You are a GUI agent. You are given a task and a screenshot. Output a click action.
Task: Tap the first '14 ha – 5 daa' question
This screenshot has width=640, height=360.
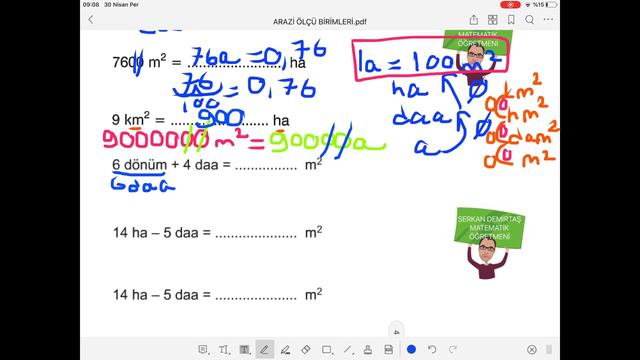pos(218,232)
